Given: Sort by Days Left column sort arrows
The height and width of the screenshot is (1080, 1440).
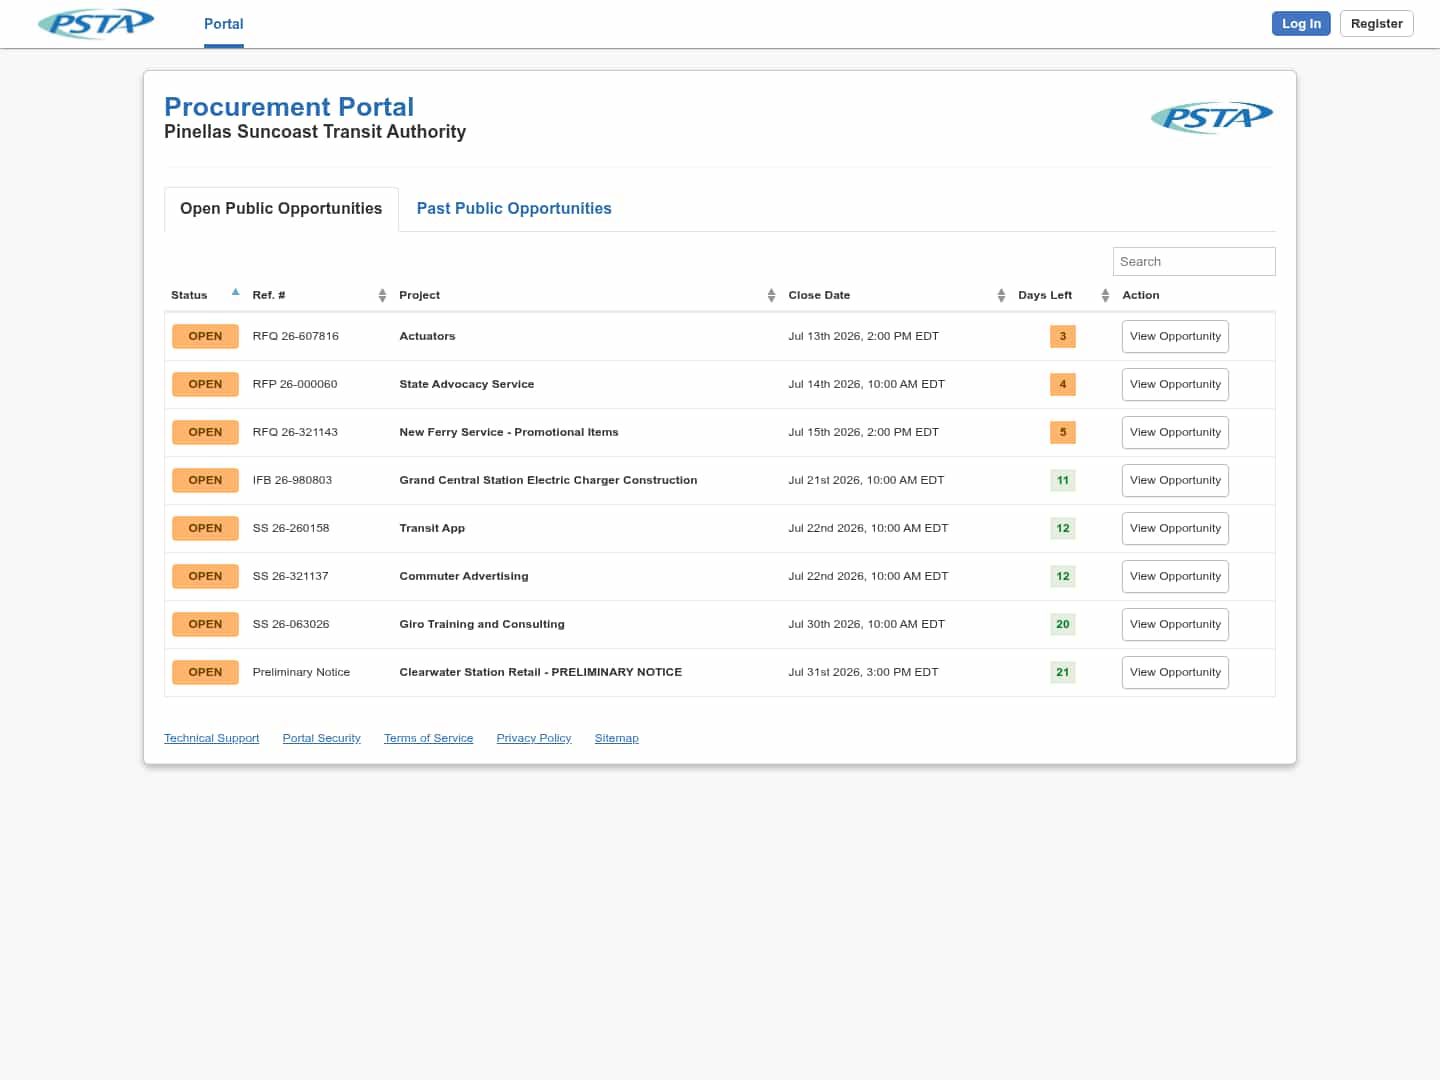Looking at the screenshot, I should (x=1105, y=295).
